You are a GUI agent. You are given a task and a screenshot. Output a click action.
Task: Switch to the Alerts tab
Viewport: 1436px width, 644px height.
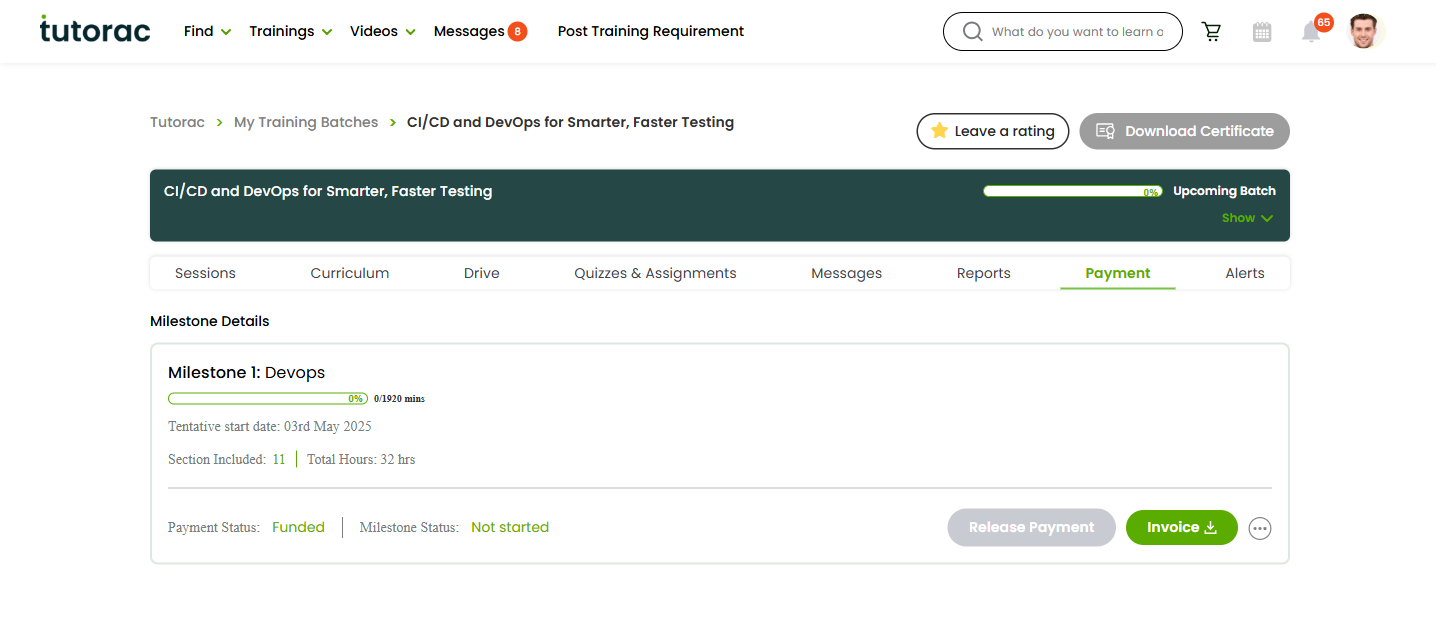click(x=1245, y=273)
